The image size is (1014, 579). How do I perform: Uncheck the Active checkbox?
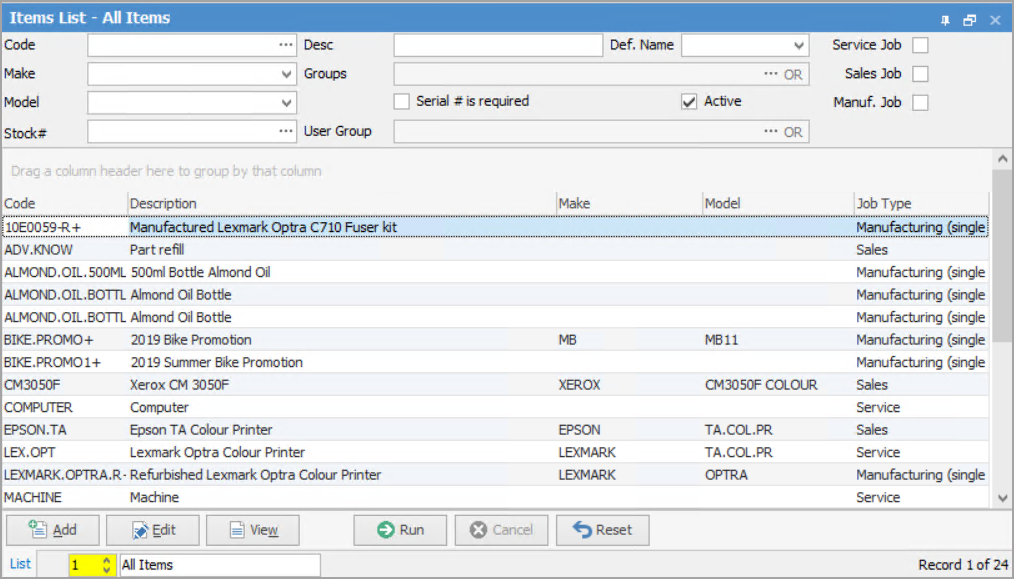[x=688, y=102]
